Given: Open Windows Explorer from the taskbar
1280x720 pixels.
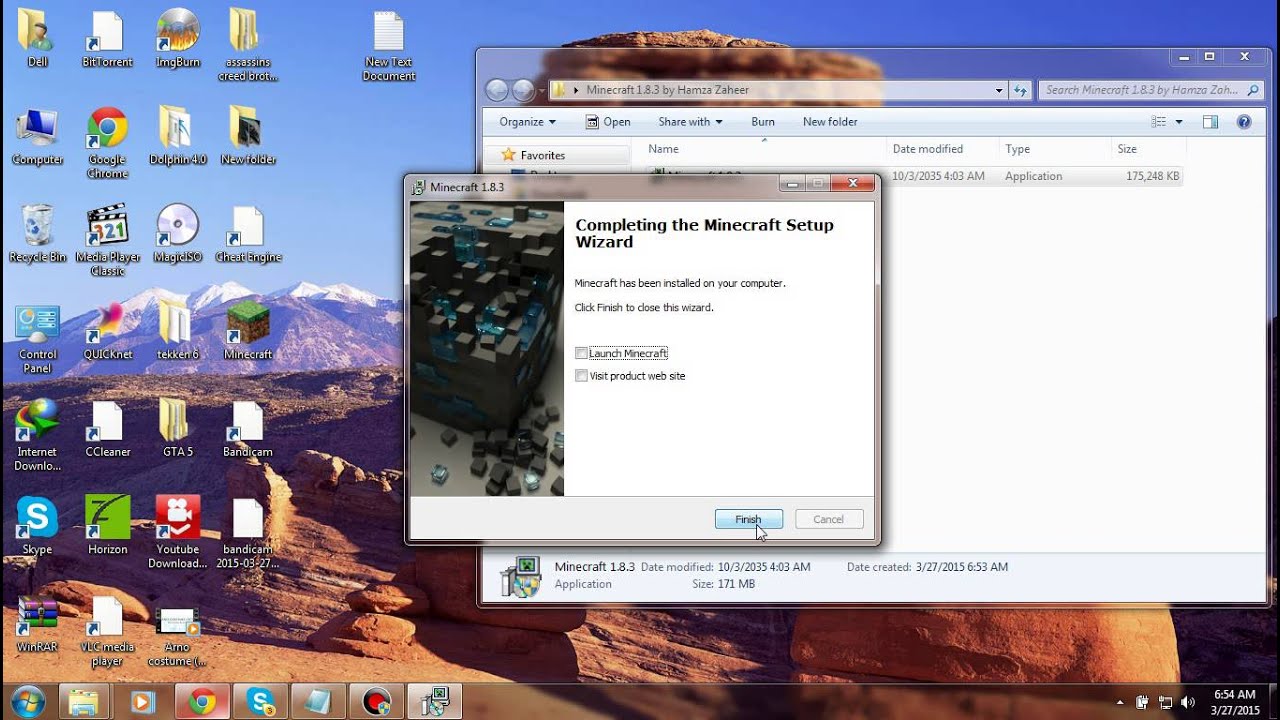Looking at the screenshot, I should tap(85, 702).
